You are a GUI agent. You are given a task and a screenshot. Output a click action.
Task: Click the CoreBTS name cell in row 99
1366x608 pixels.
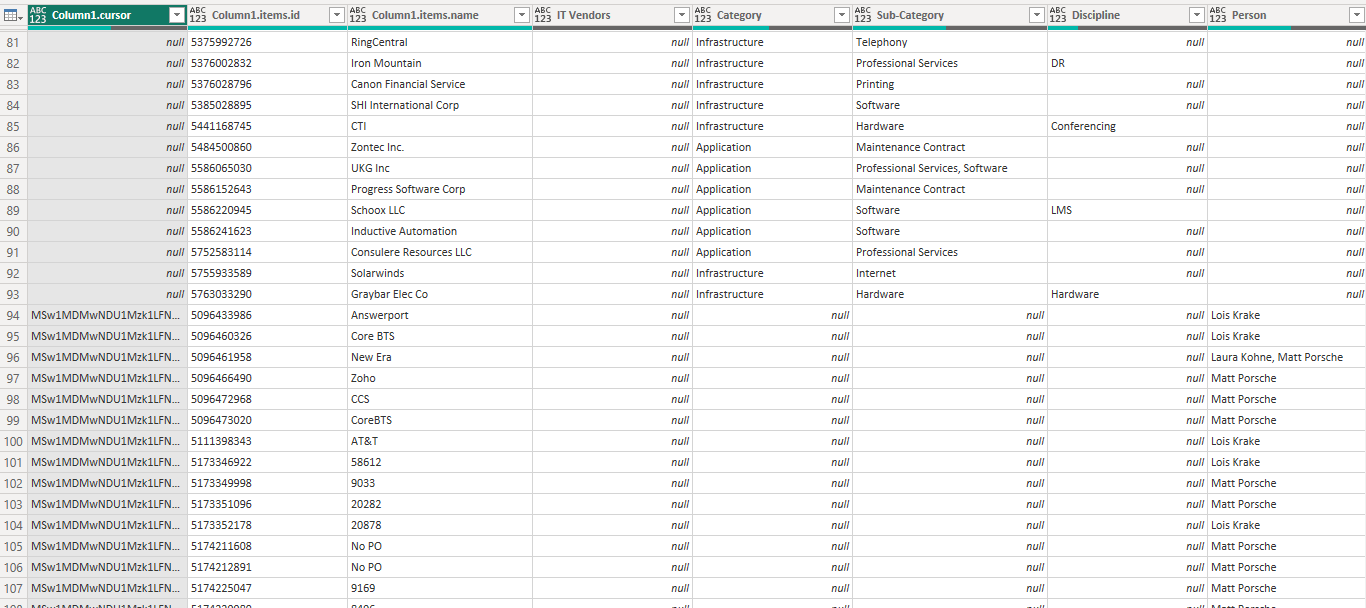[440, 420]
